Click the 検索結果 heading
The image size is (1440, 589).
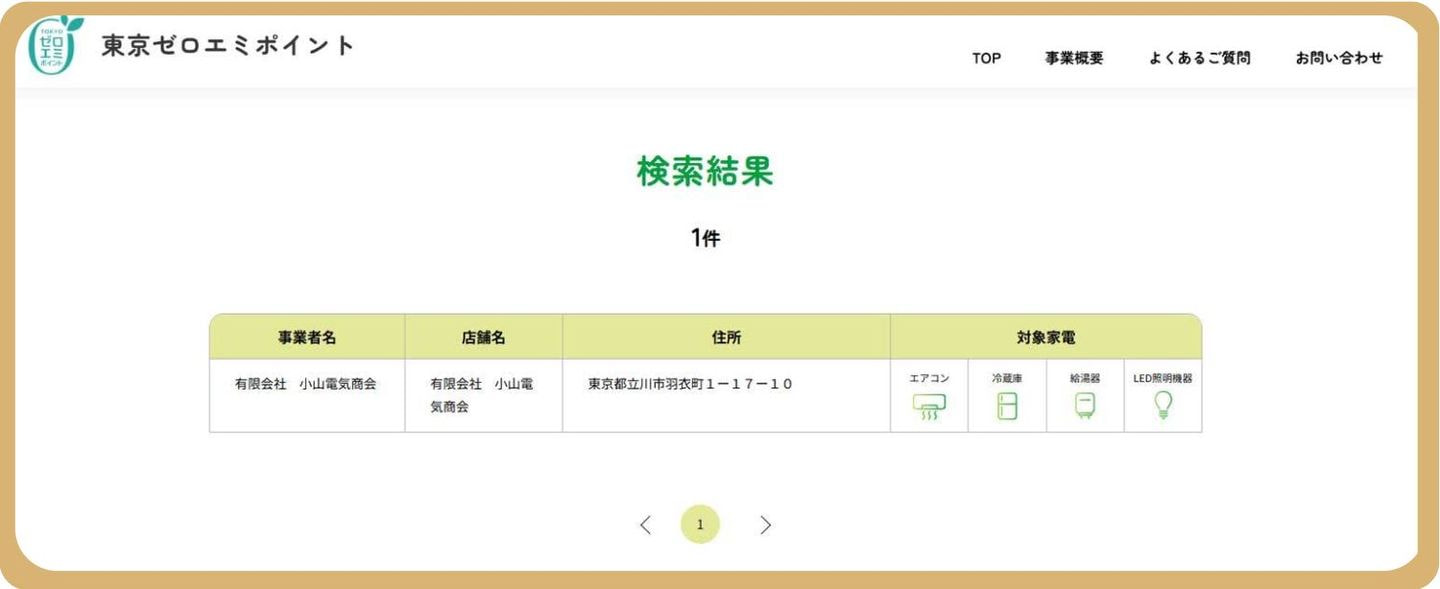705,171
